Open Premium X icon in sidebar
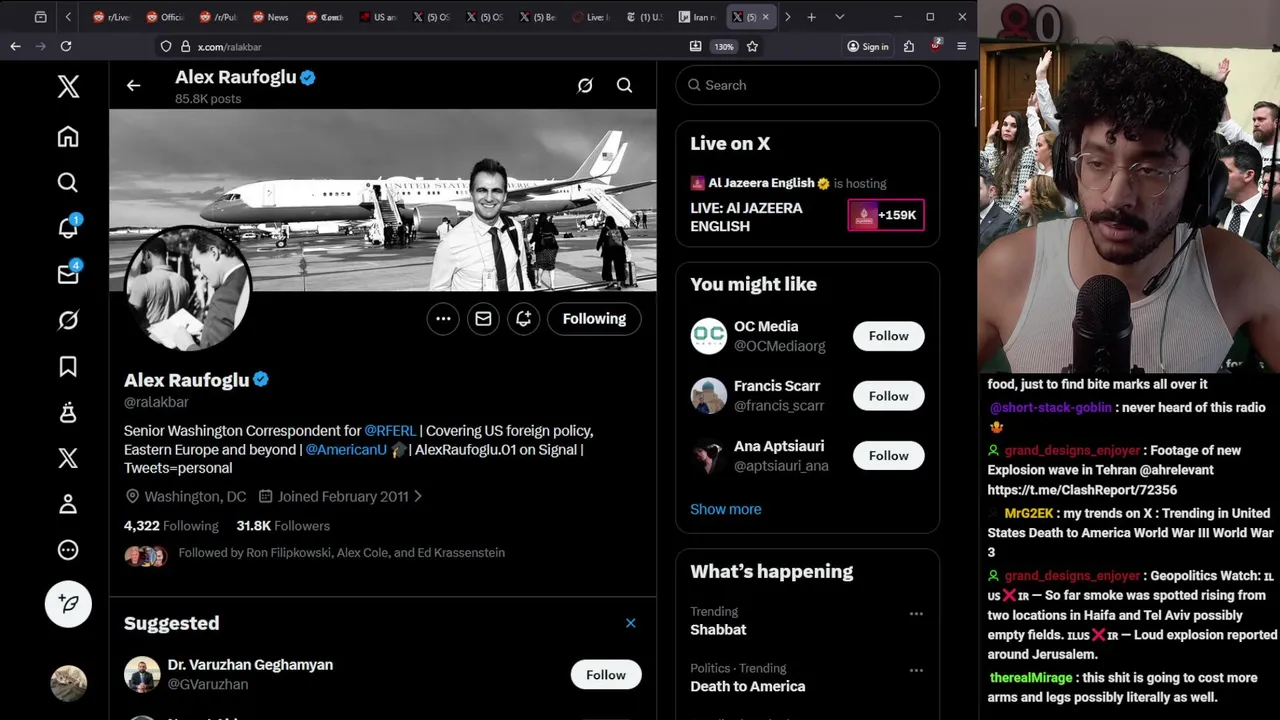The width and height of the screenshot is (1280, 720). [68, 458]
